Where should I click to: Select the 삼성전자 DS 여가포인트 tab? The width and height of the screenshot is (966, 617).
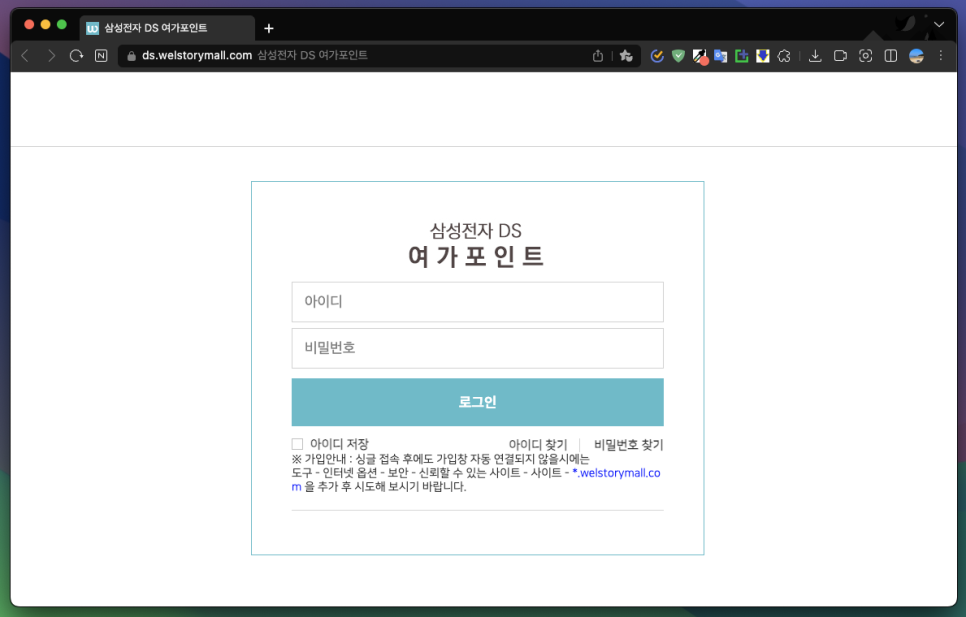[167, 28]
